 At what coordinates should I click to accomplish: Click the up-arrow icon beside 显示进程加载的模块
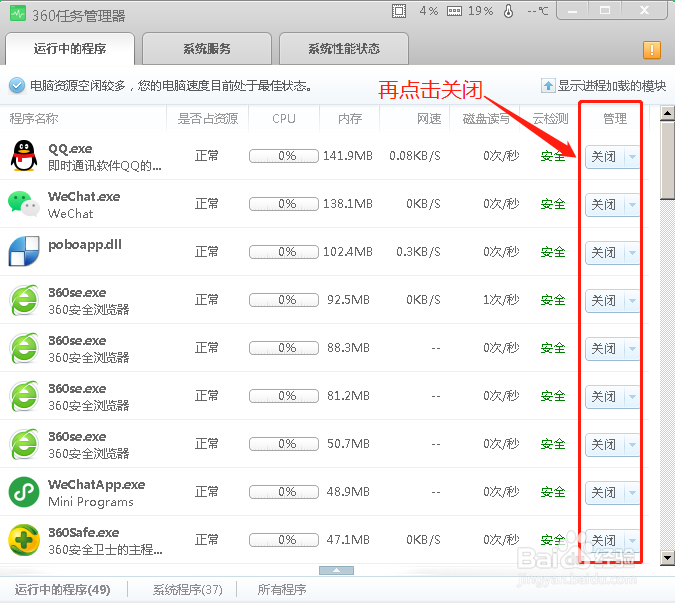coord(548,86)
